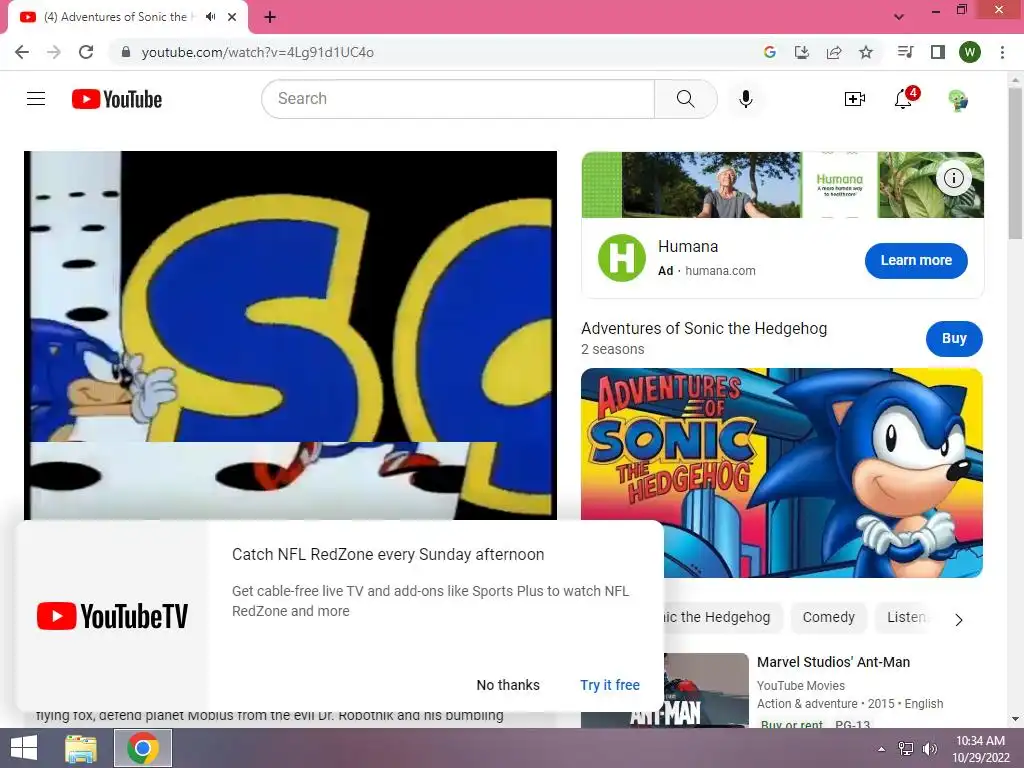Click the "Adventures of Sonic the Hedgehog" series title
Screen dimensions: 1024x768
(x=704, y=328)
